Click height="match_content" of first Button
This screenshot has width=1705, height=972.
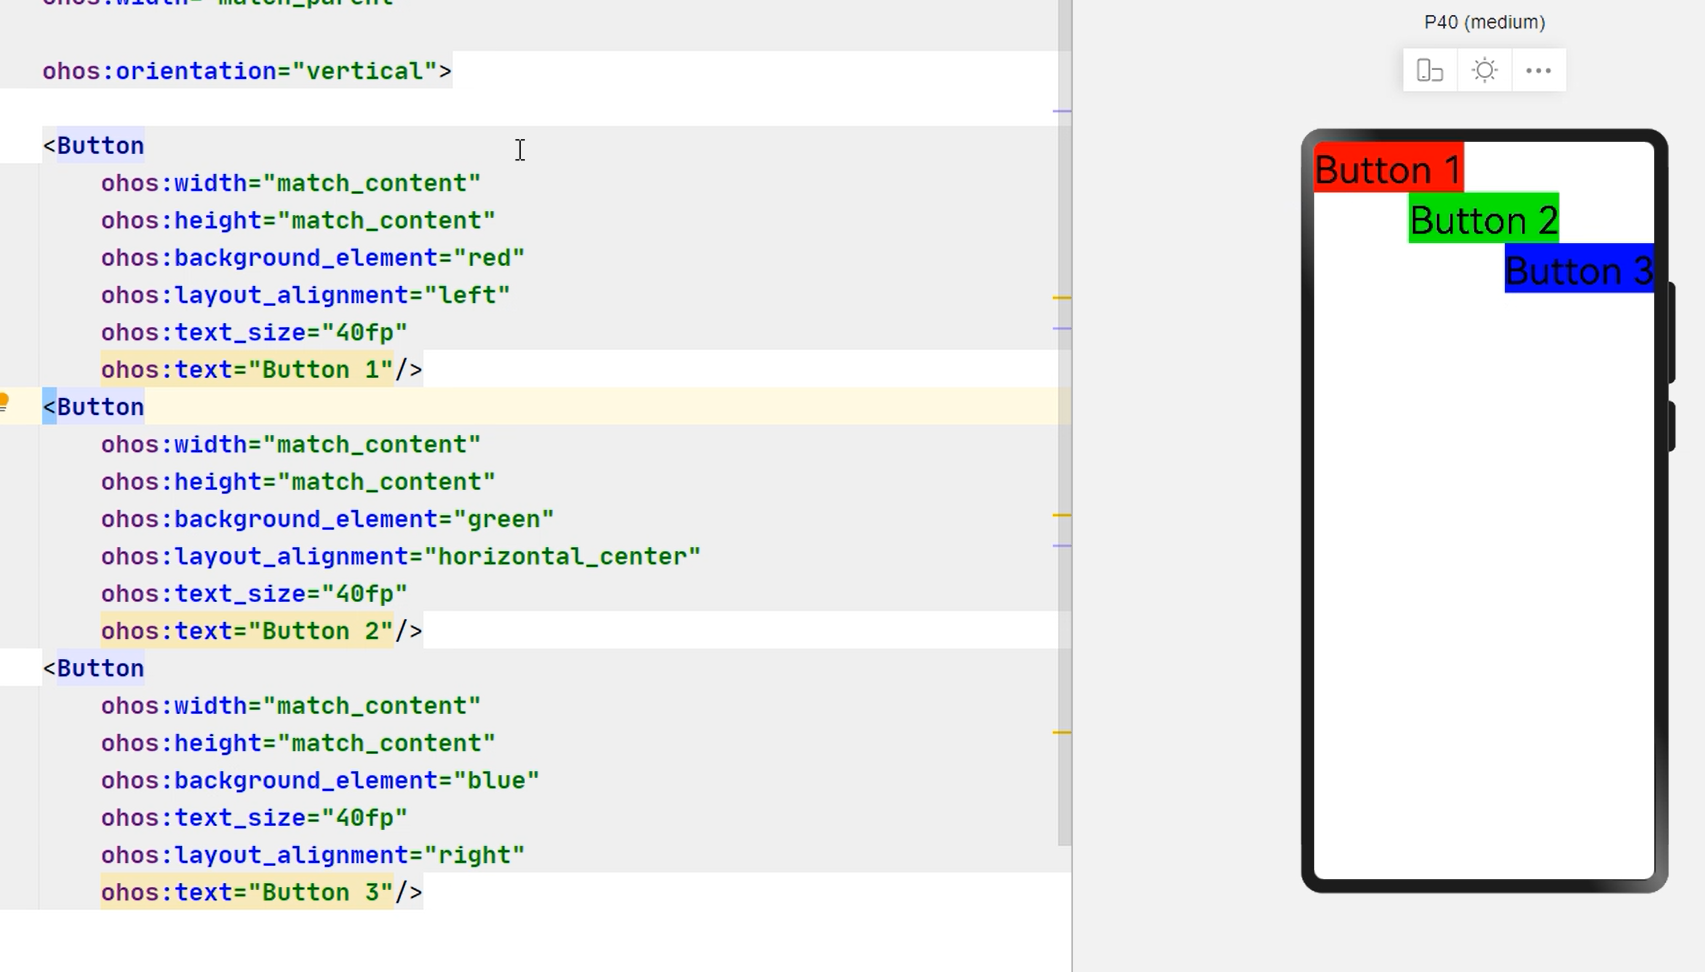[x=298, y=220]
